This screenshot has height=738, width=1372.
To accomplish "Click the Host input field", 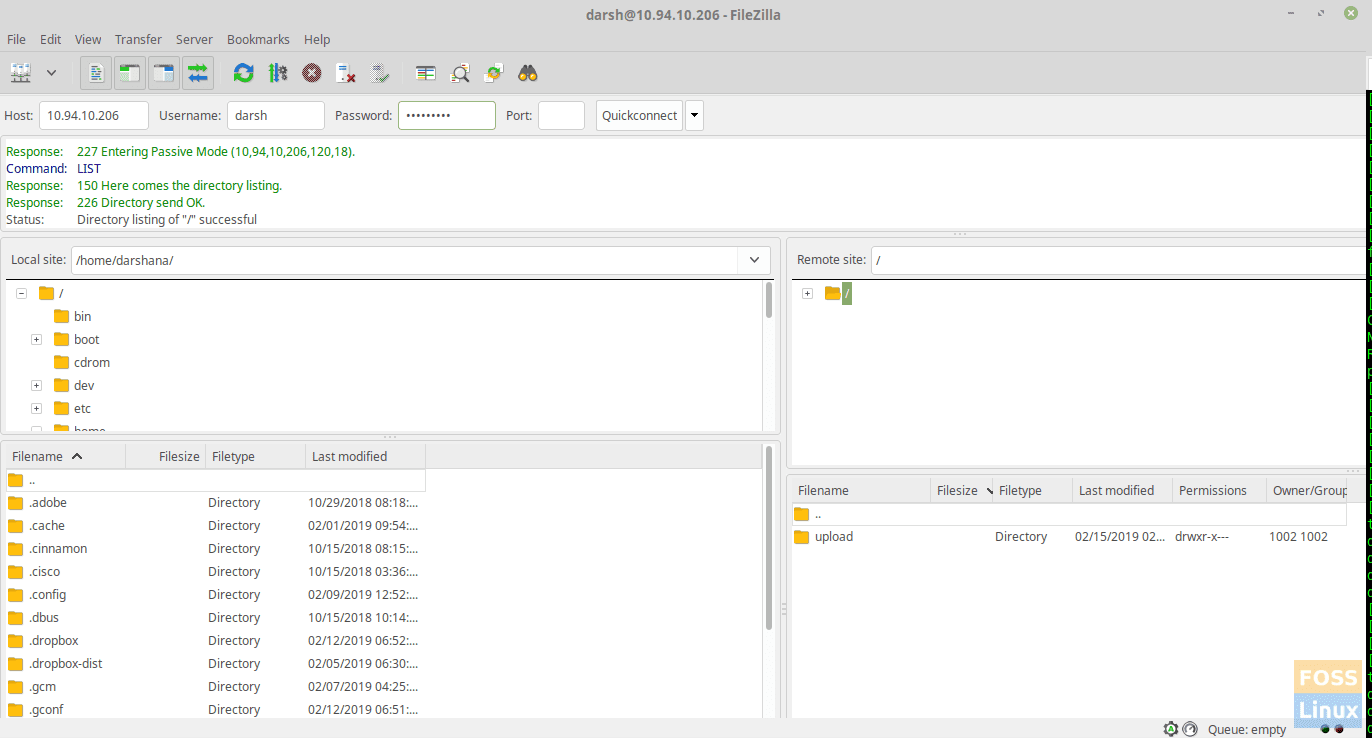I will click(94, 115).
